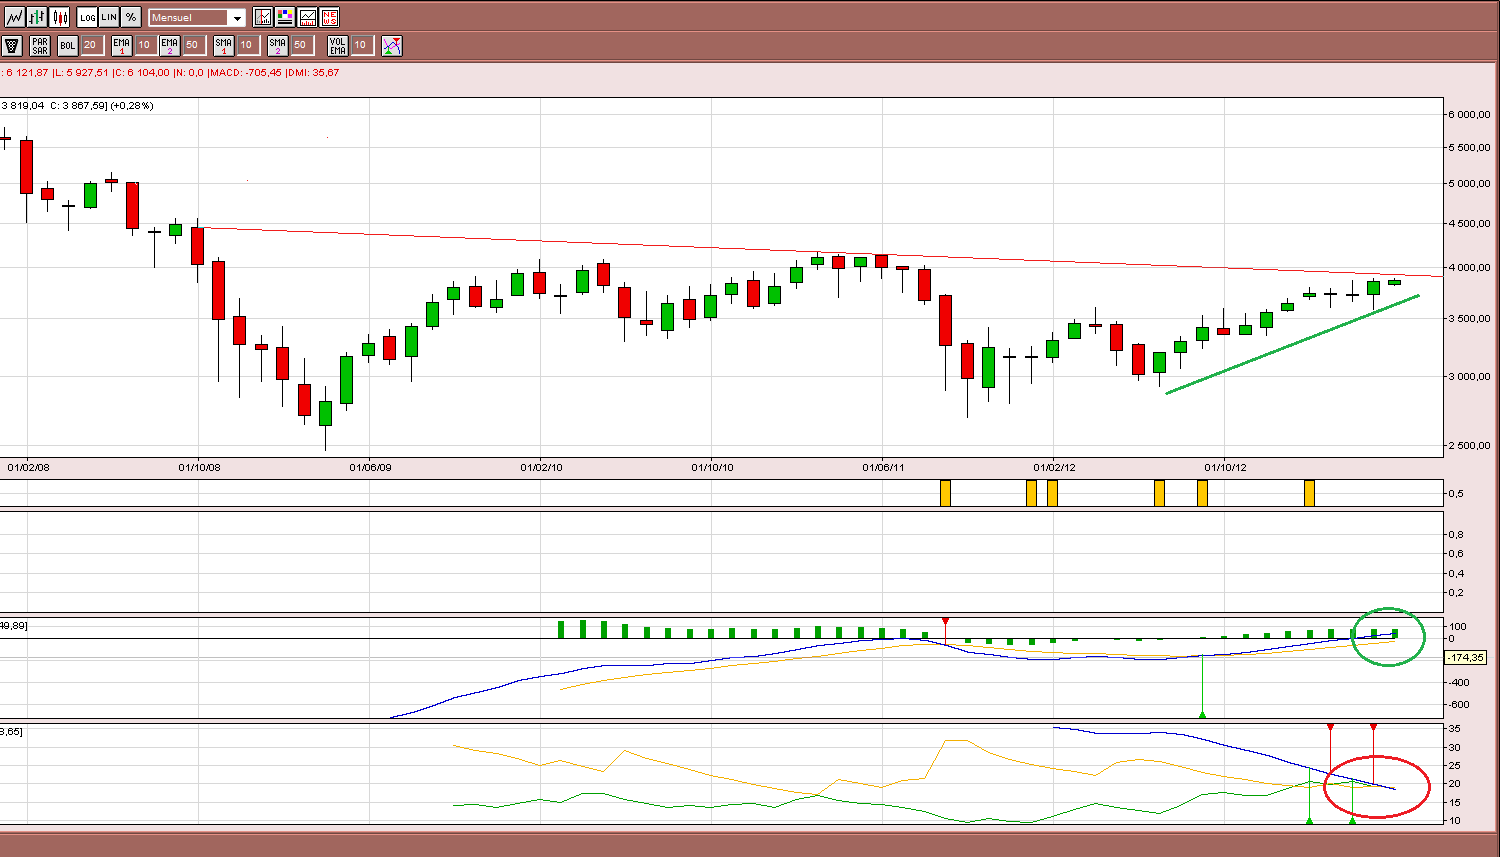Image resolution: width=1500 pixels, height=857 pixels.
Task: Click the green buy triangle below MACD panel
Action: click(1202, 714)
